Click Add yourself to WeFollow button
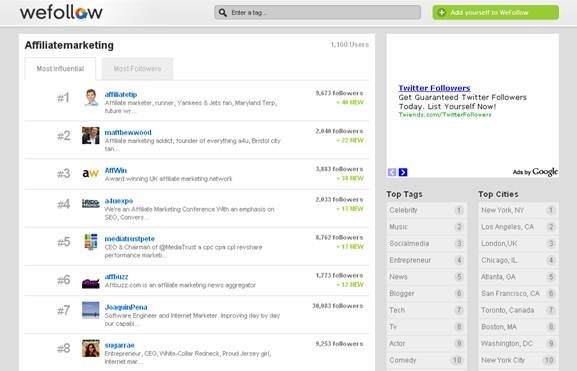 [x=495, y=13]
